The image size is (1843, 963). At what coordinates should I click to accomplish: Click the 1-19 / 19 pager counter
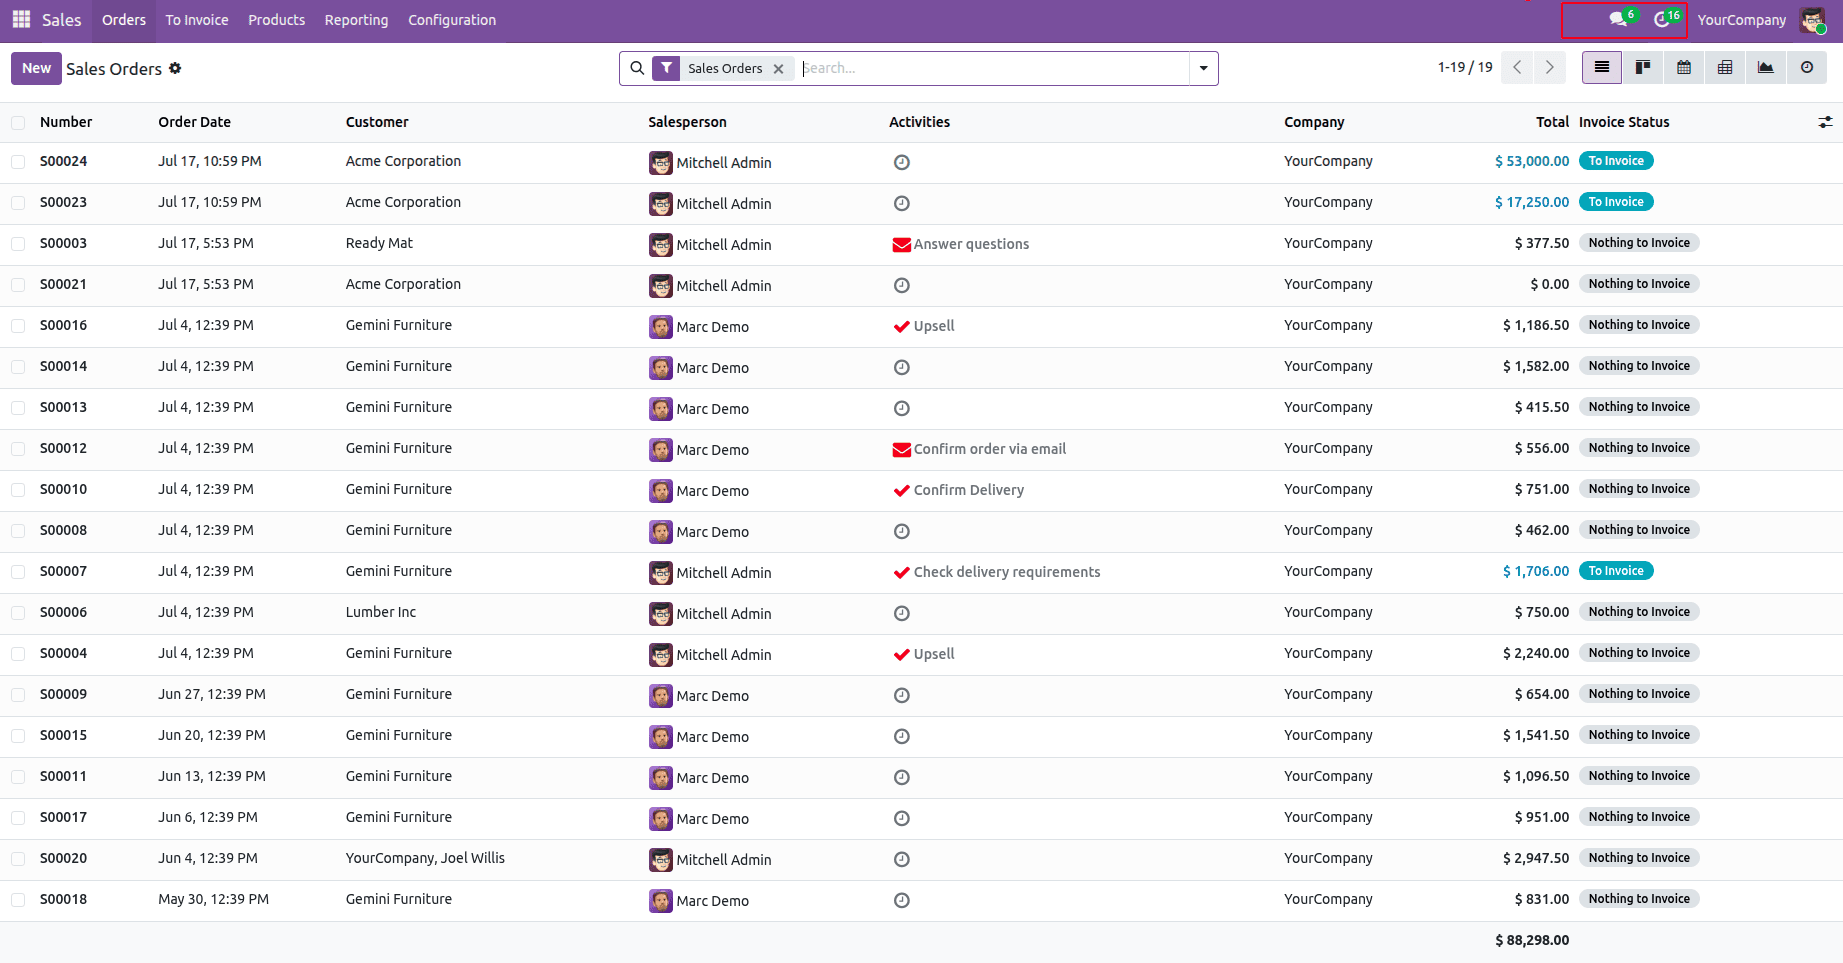[x=1465, y=67]
